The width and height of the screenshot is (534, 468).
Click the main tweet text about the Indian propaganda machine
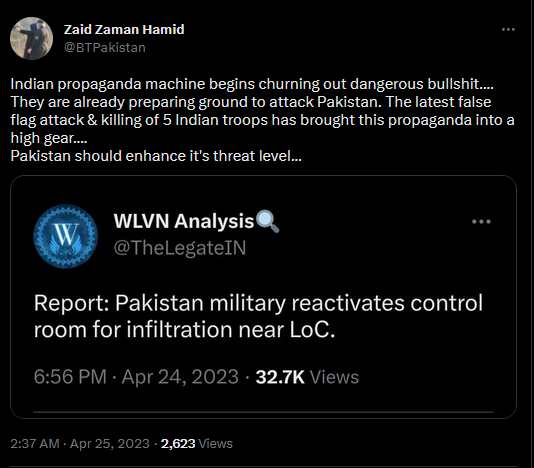[x=262, y=120]
